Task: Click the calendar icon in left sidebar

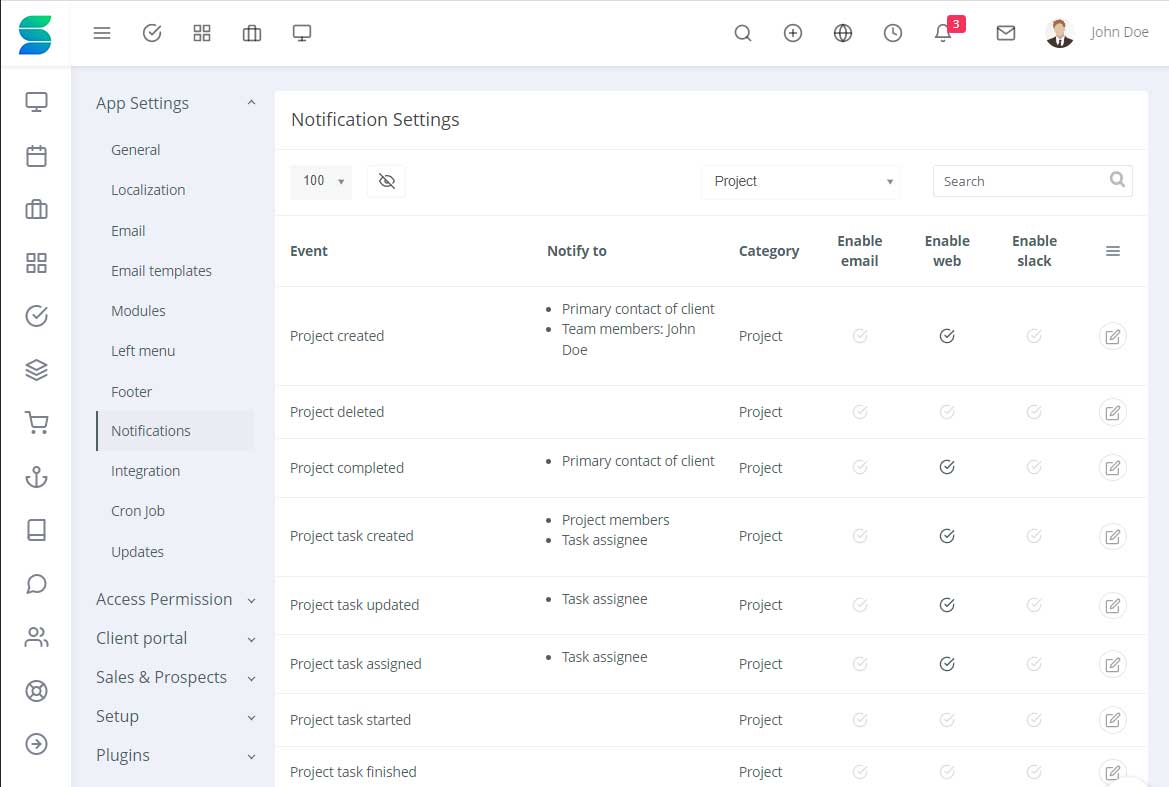Action: pos(37,156)
